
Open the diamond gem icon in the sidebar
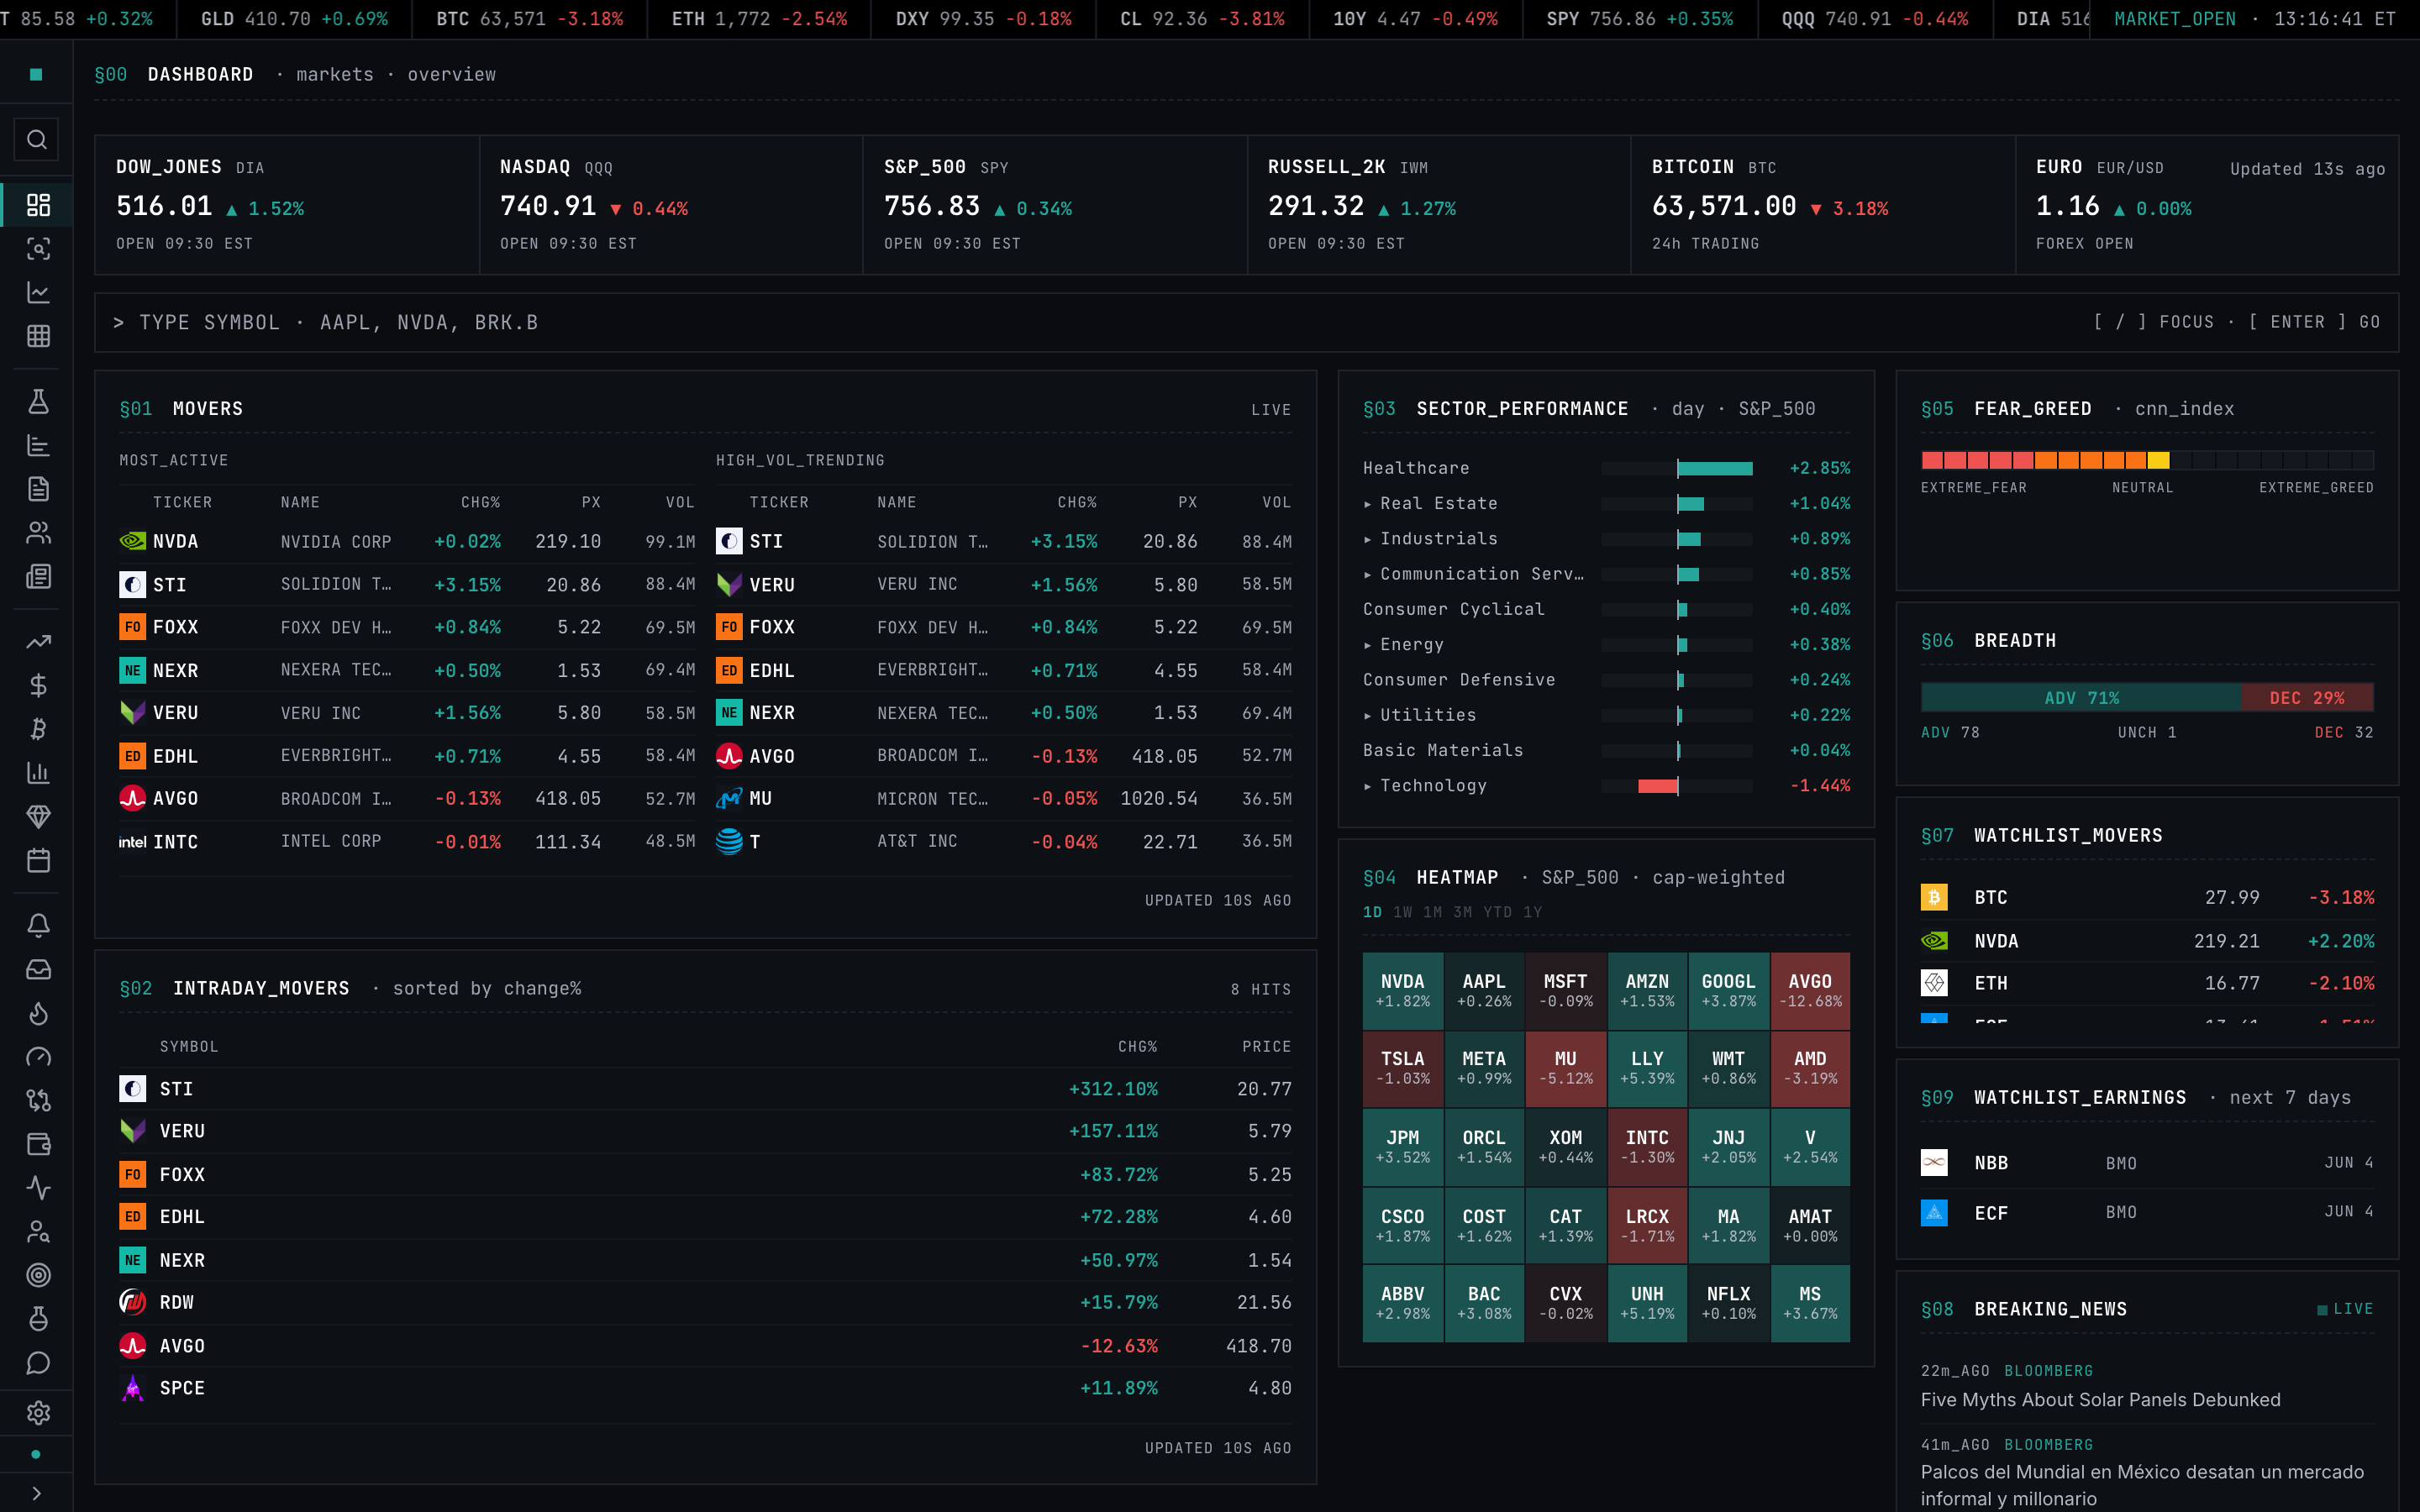point(38,817)
